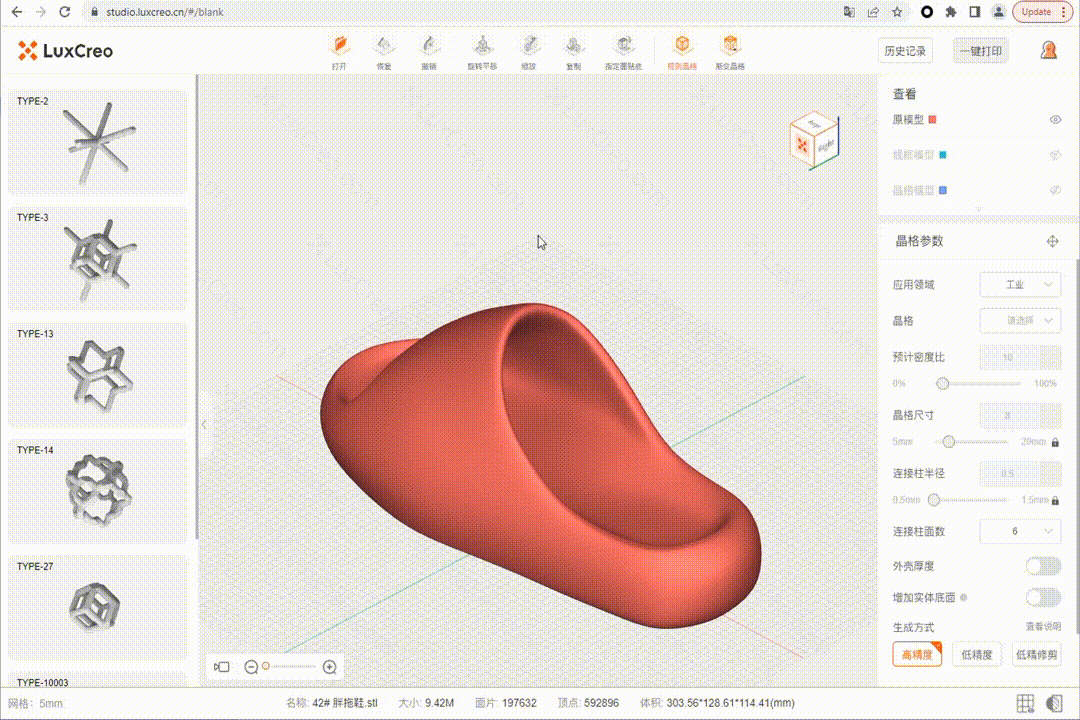The width and height of the screenshot is (1080, 720).
Task: Click the 晶格模型 blue color swatch
Action: [x=943, y=190]
